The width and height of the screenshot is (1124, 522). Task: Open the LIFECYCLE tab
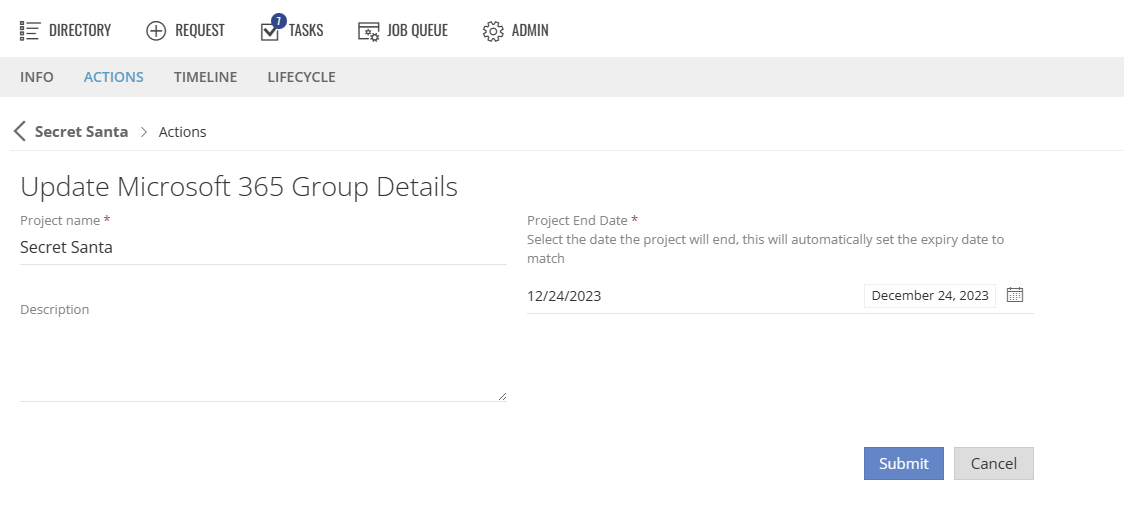point(301,77)
